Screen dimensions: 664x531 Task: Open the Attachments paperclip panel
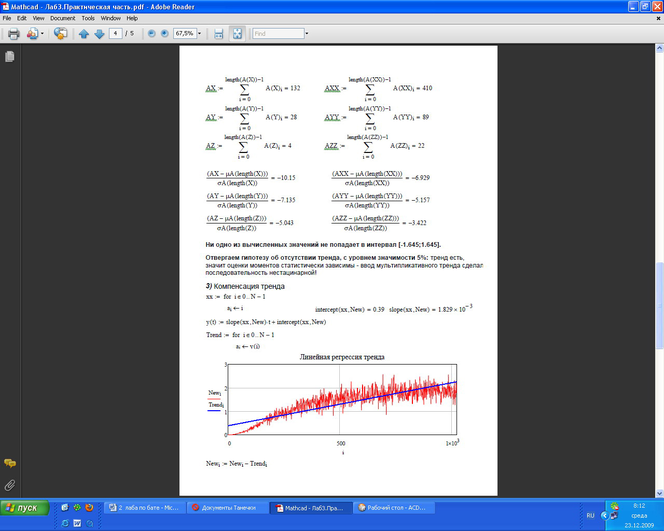pos(9,485)
